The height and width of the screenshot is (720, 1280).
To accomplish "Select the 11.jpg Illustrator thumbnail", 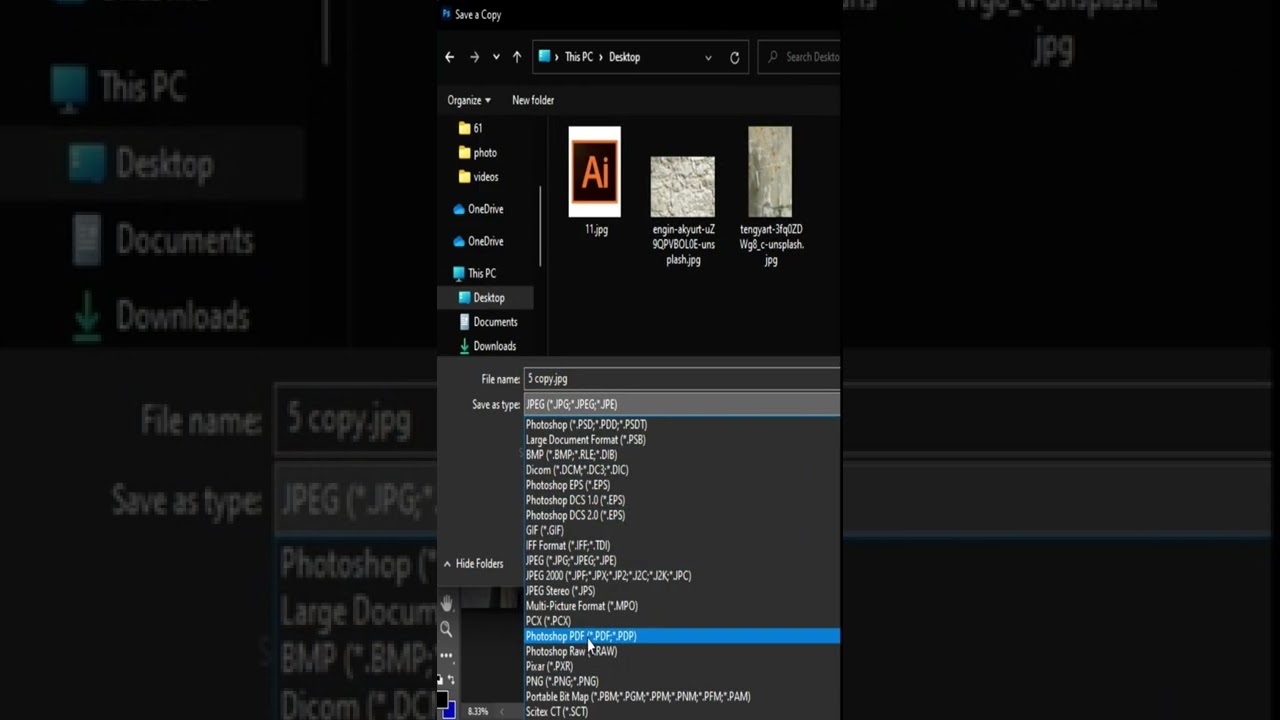I will pyautogui.click(x=595, y=180).
